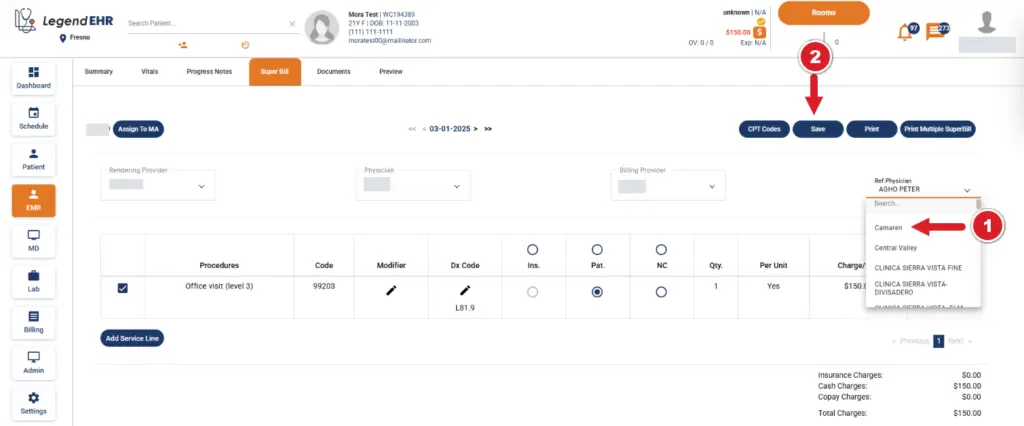Screen dimensions: 1024x426
Task: Type in the Search Patient field
Action: 205,22
